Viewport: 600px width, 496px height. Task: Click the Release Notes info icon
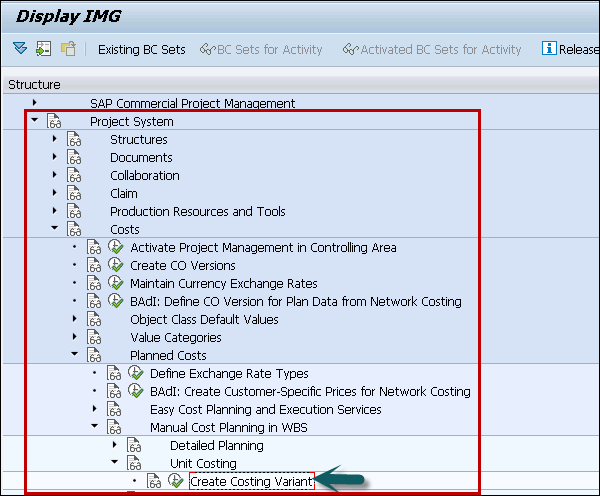[x=549, y=49]
